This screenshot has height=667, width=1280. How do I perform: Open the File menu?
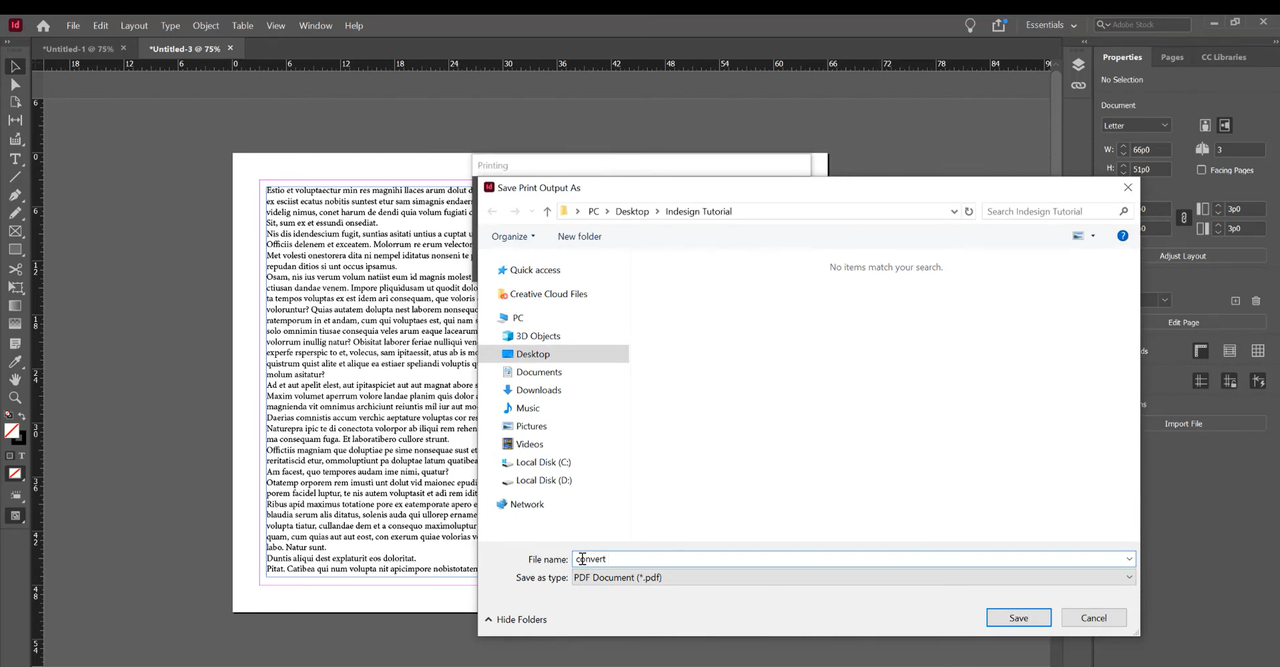click(x=73, y=25)
